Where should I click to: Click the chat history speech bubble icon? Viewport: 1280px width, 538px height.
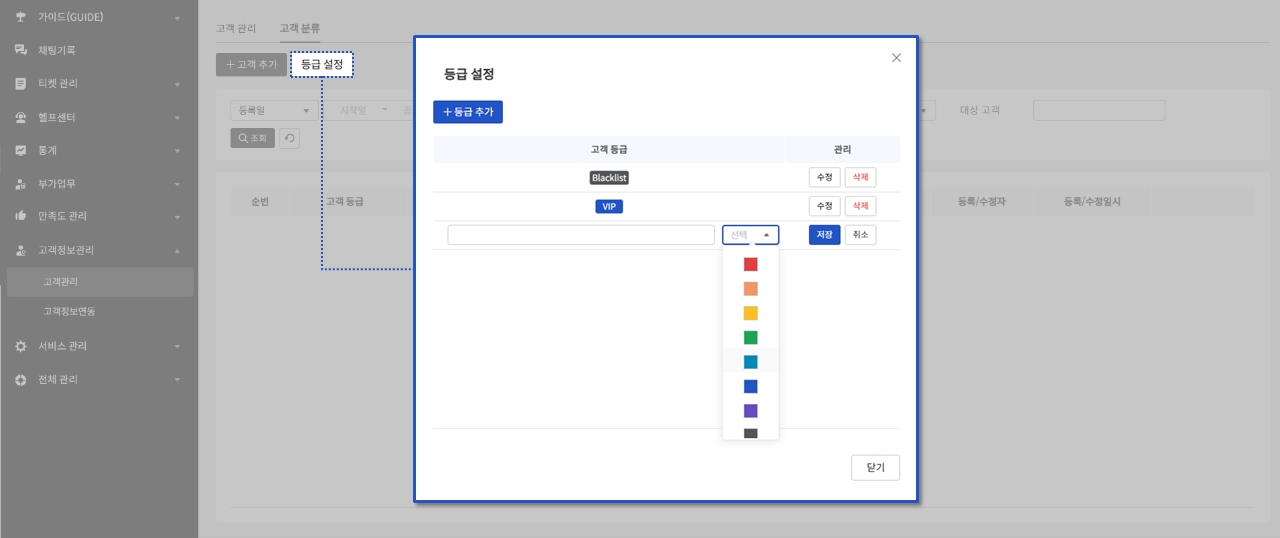(x=20, y=50)
